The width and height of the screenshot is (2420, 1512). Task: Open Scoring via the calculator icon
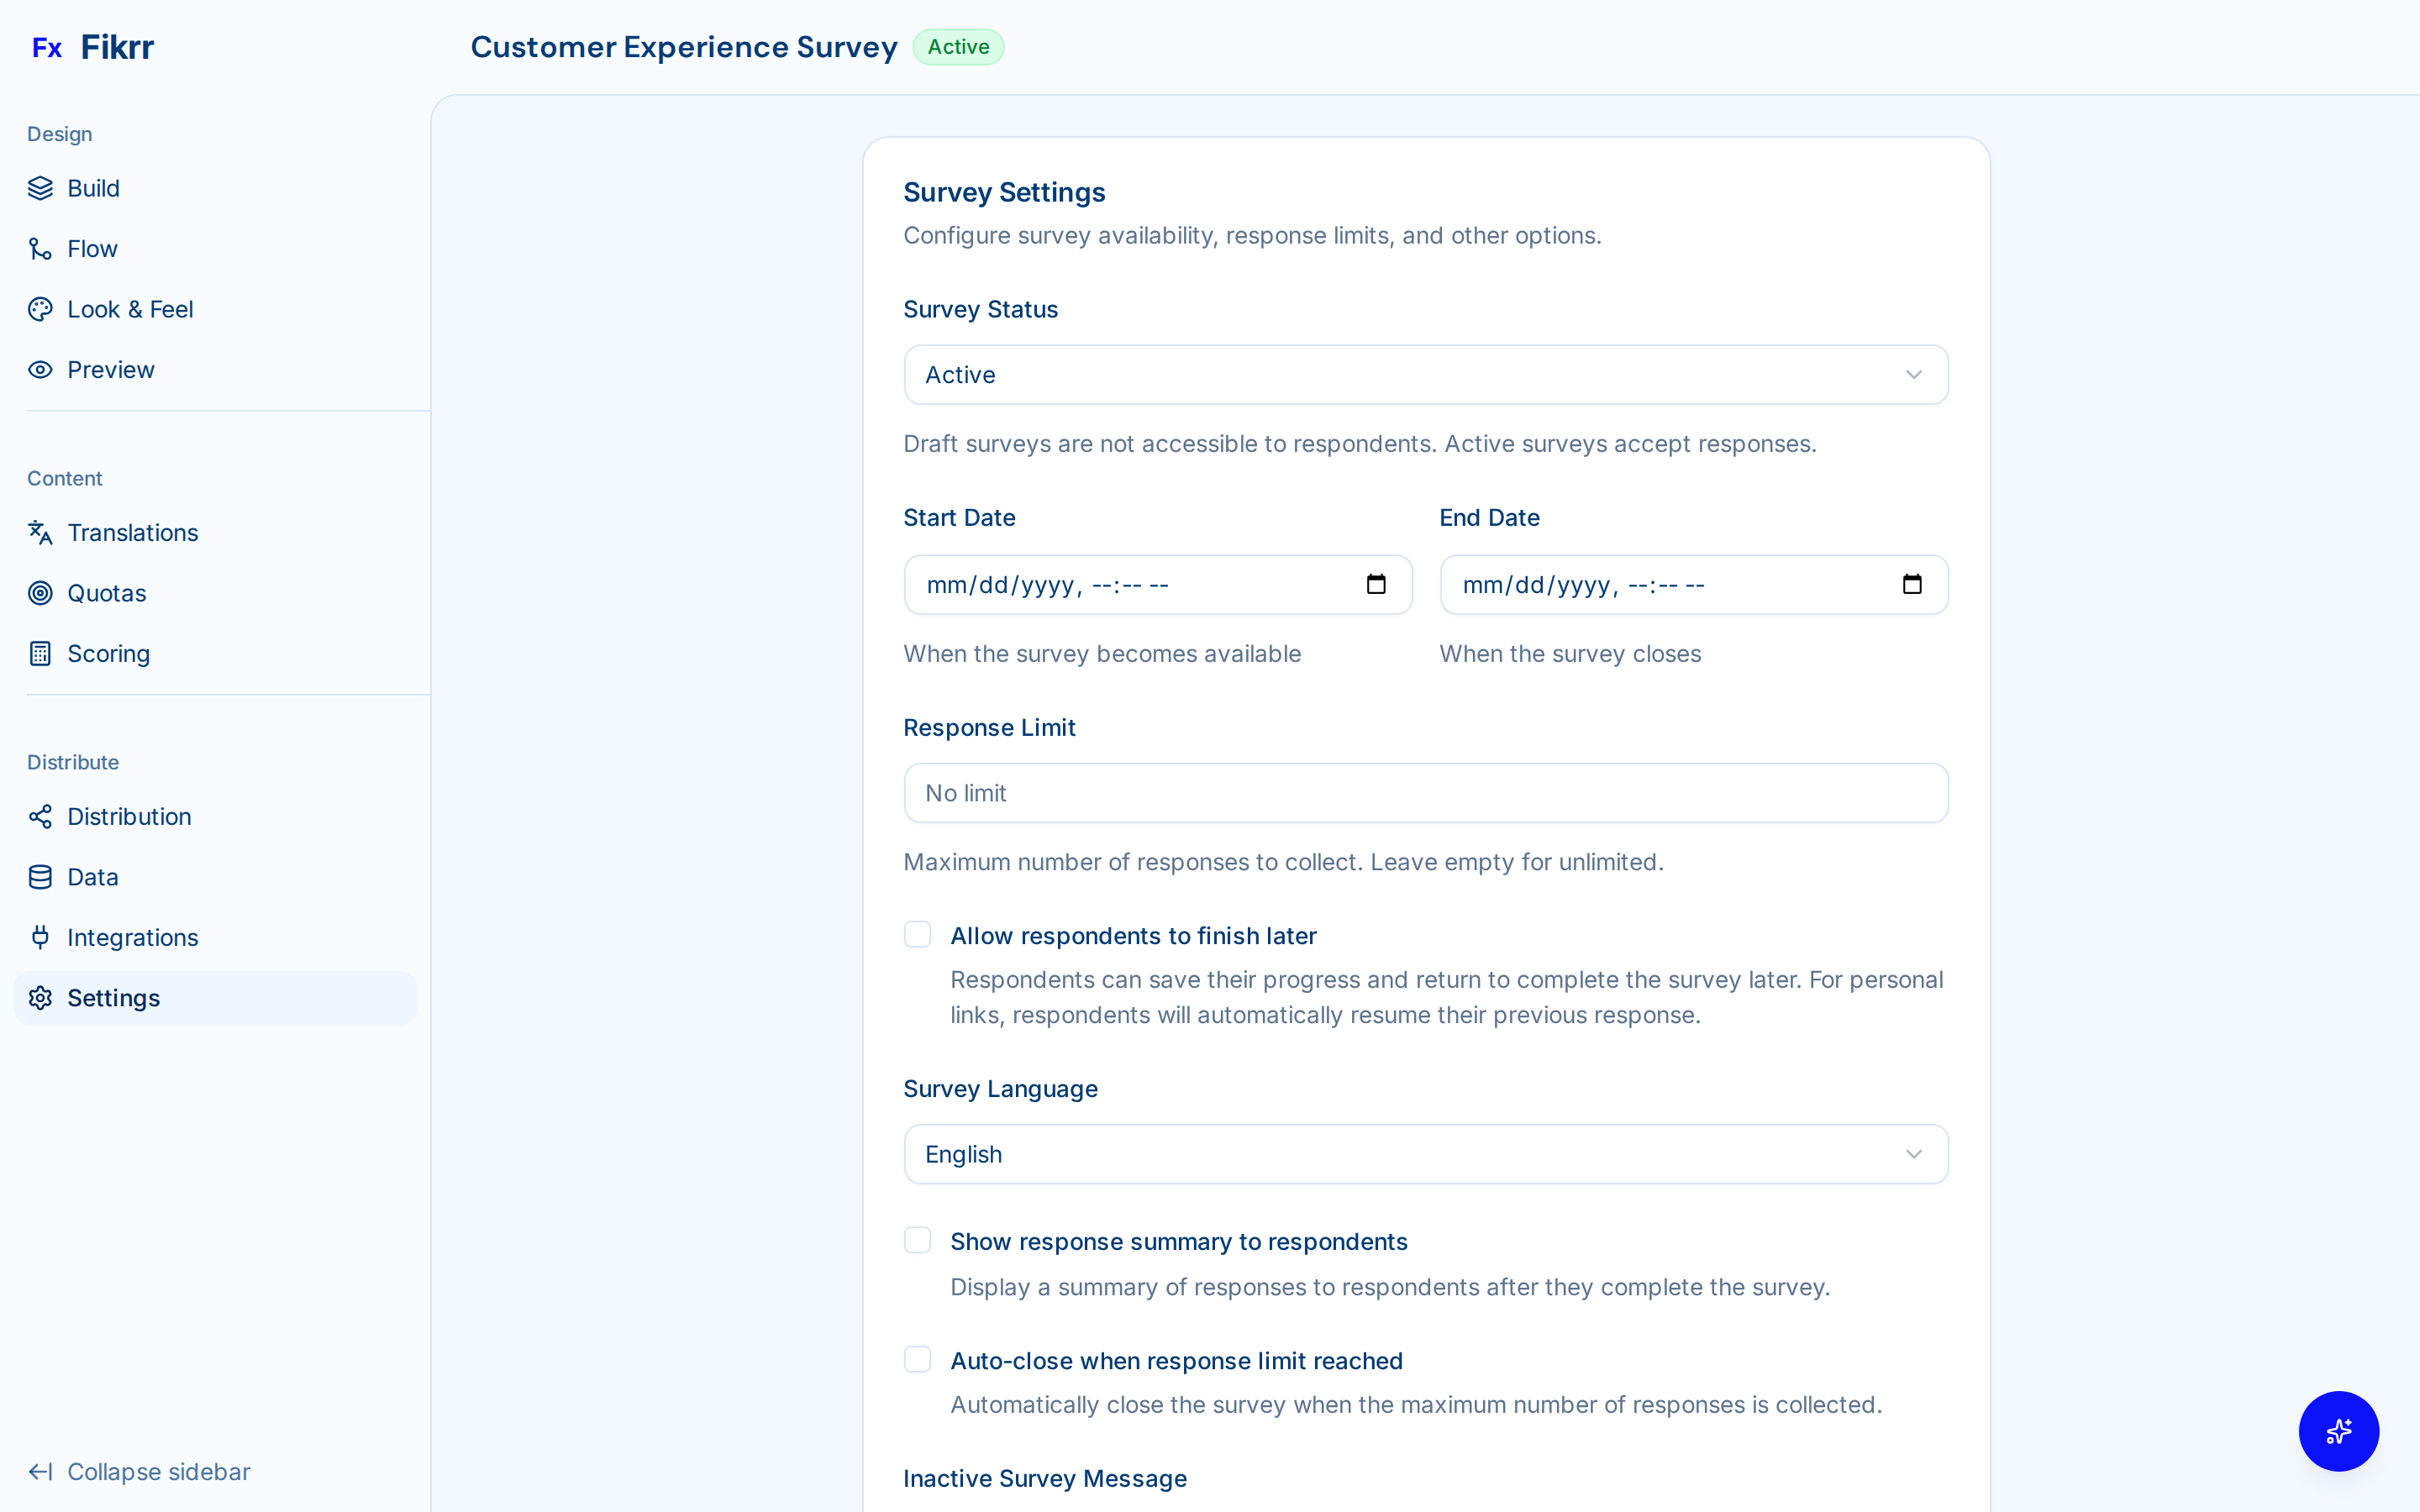click(x=40, y=653)
